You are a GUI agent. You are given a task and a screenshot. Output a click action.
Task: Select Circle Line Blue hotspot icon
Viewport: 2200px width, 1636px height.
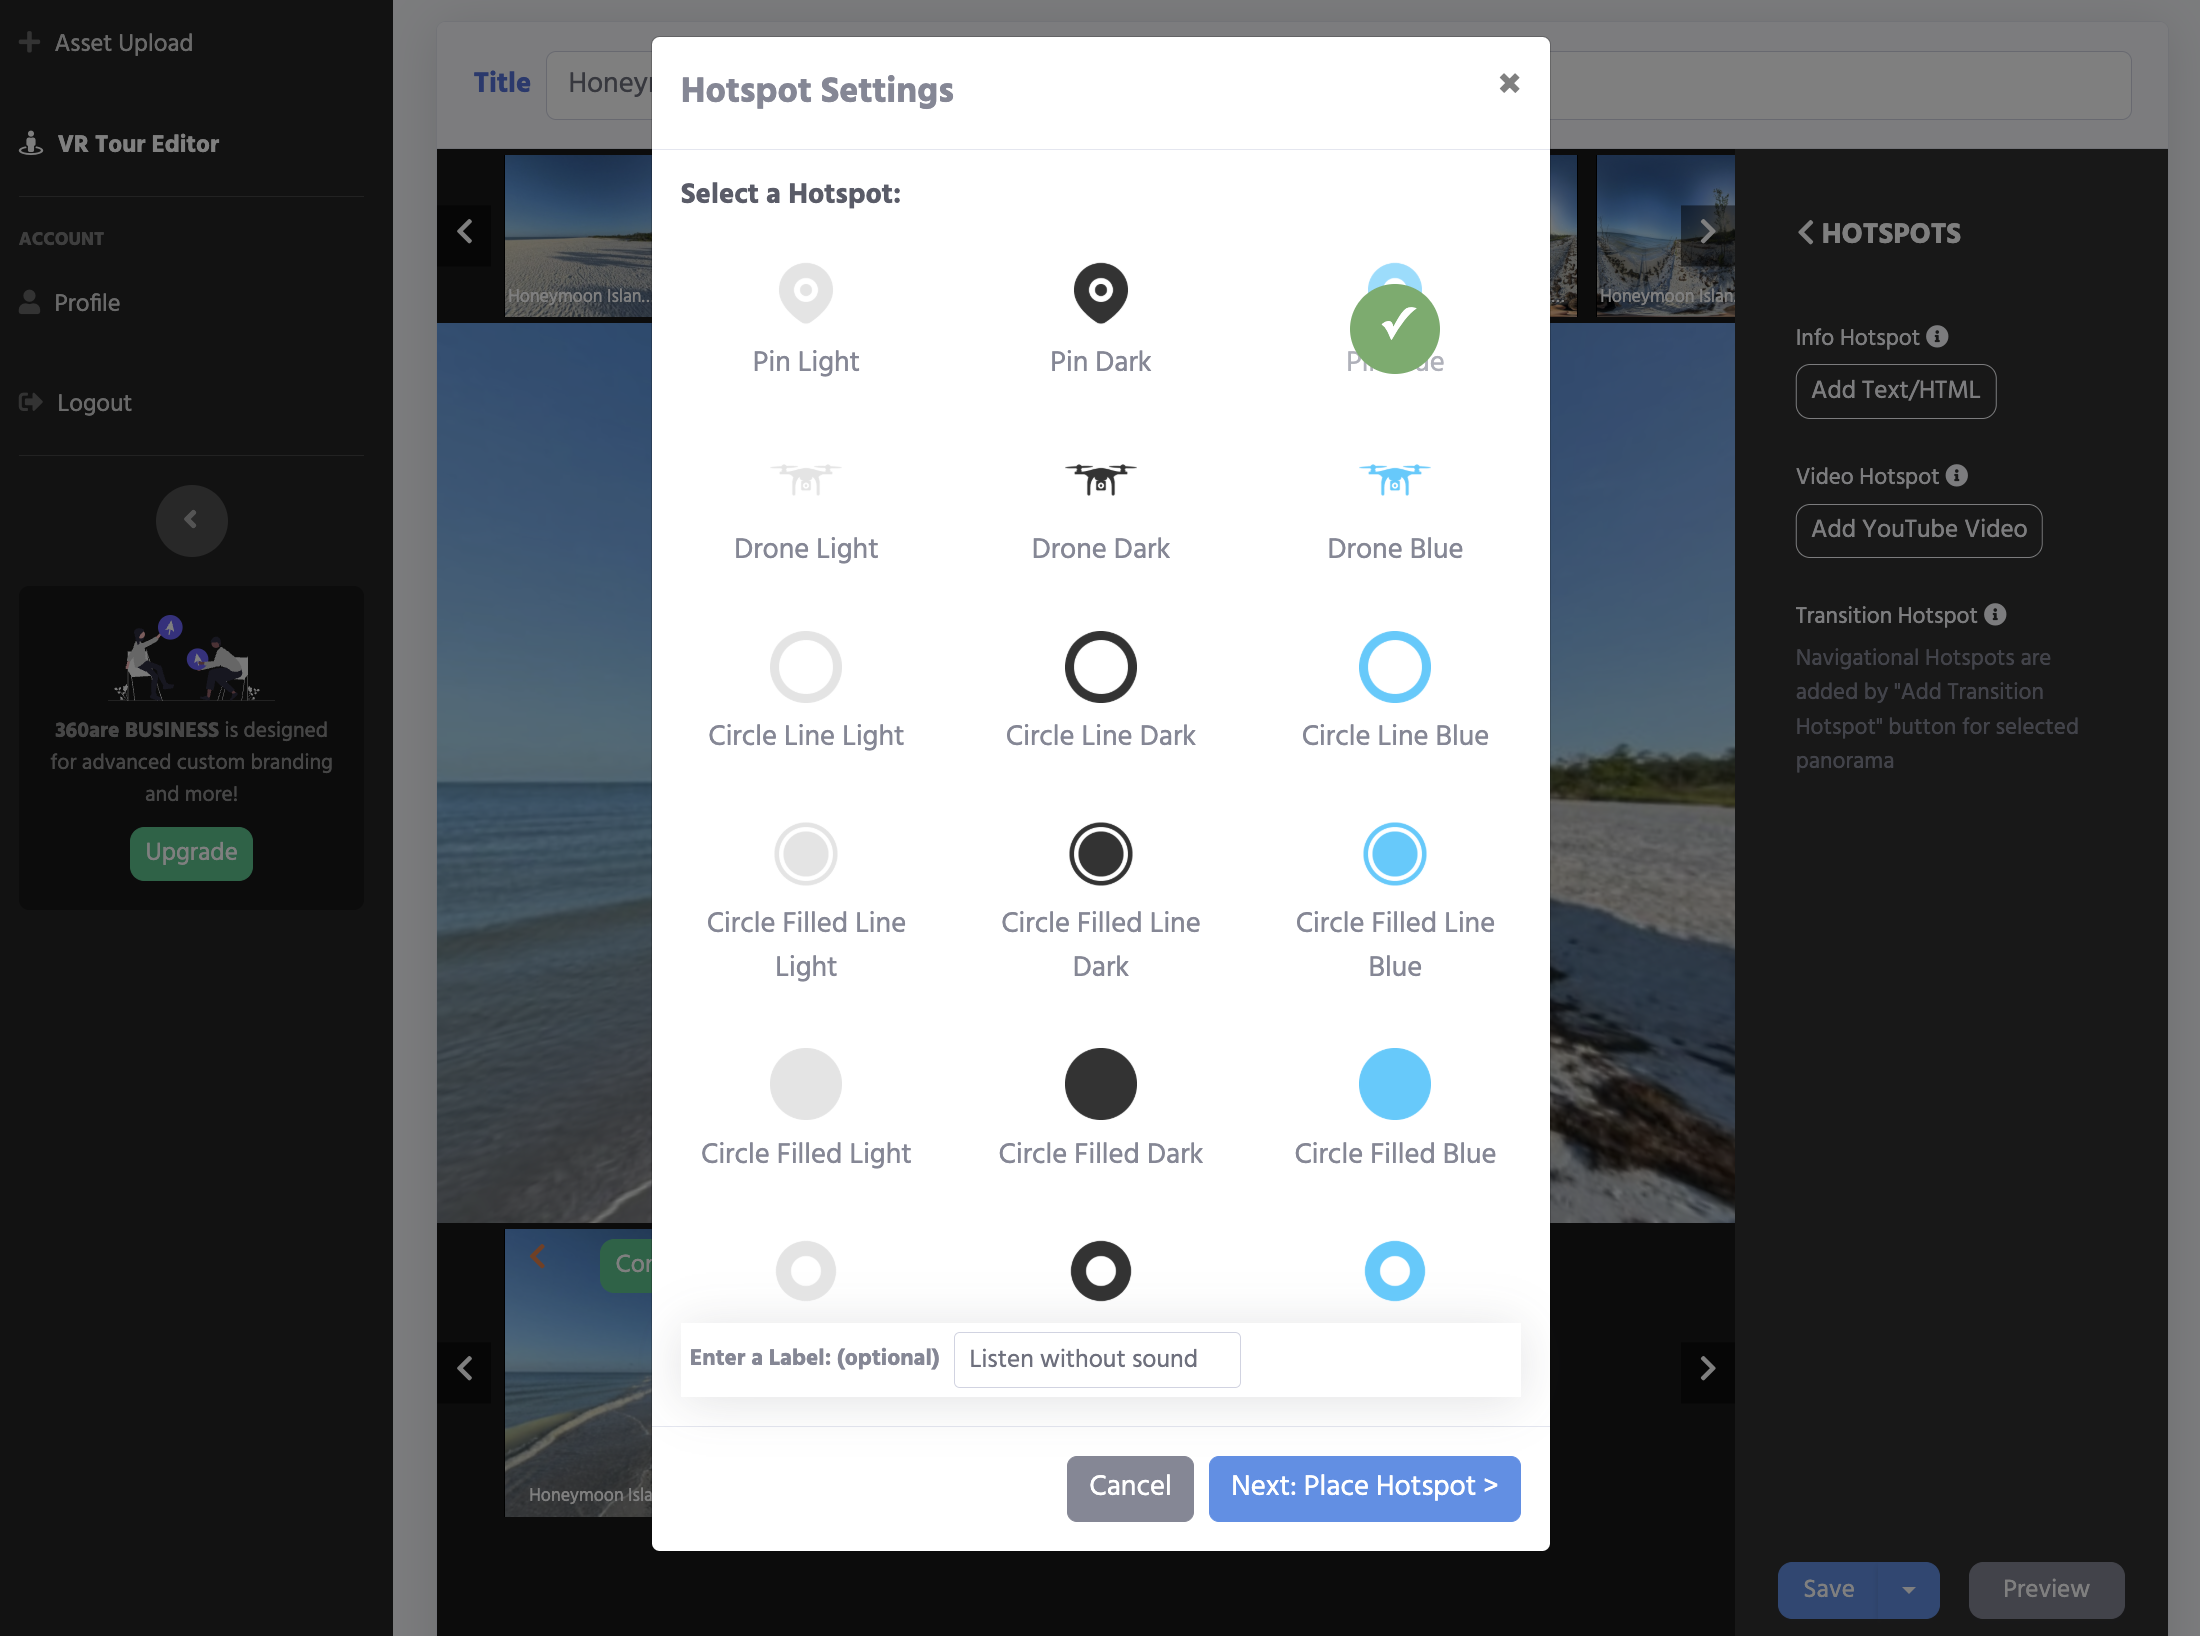coord(1394,667)
